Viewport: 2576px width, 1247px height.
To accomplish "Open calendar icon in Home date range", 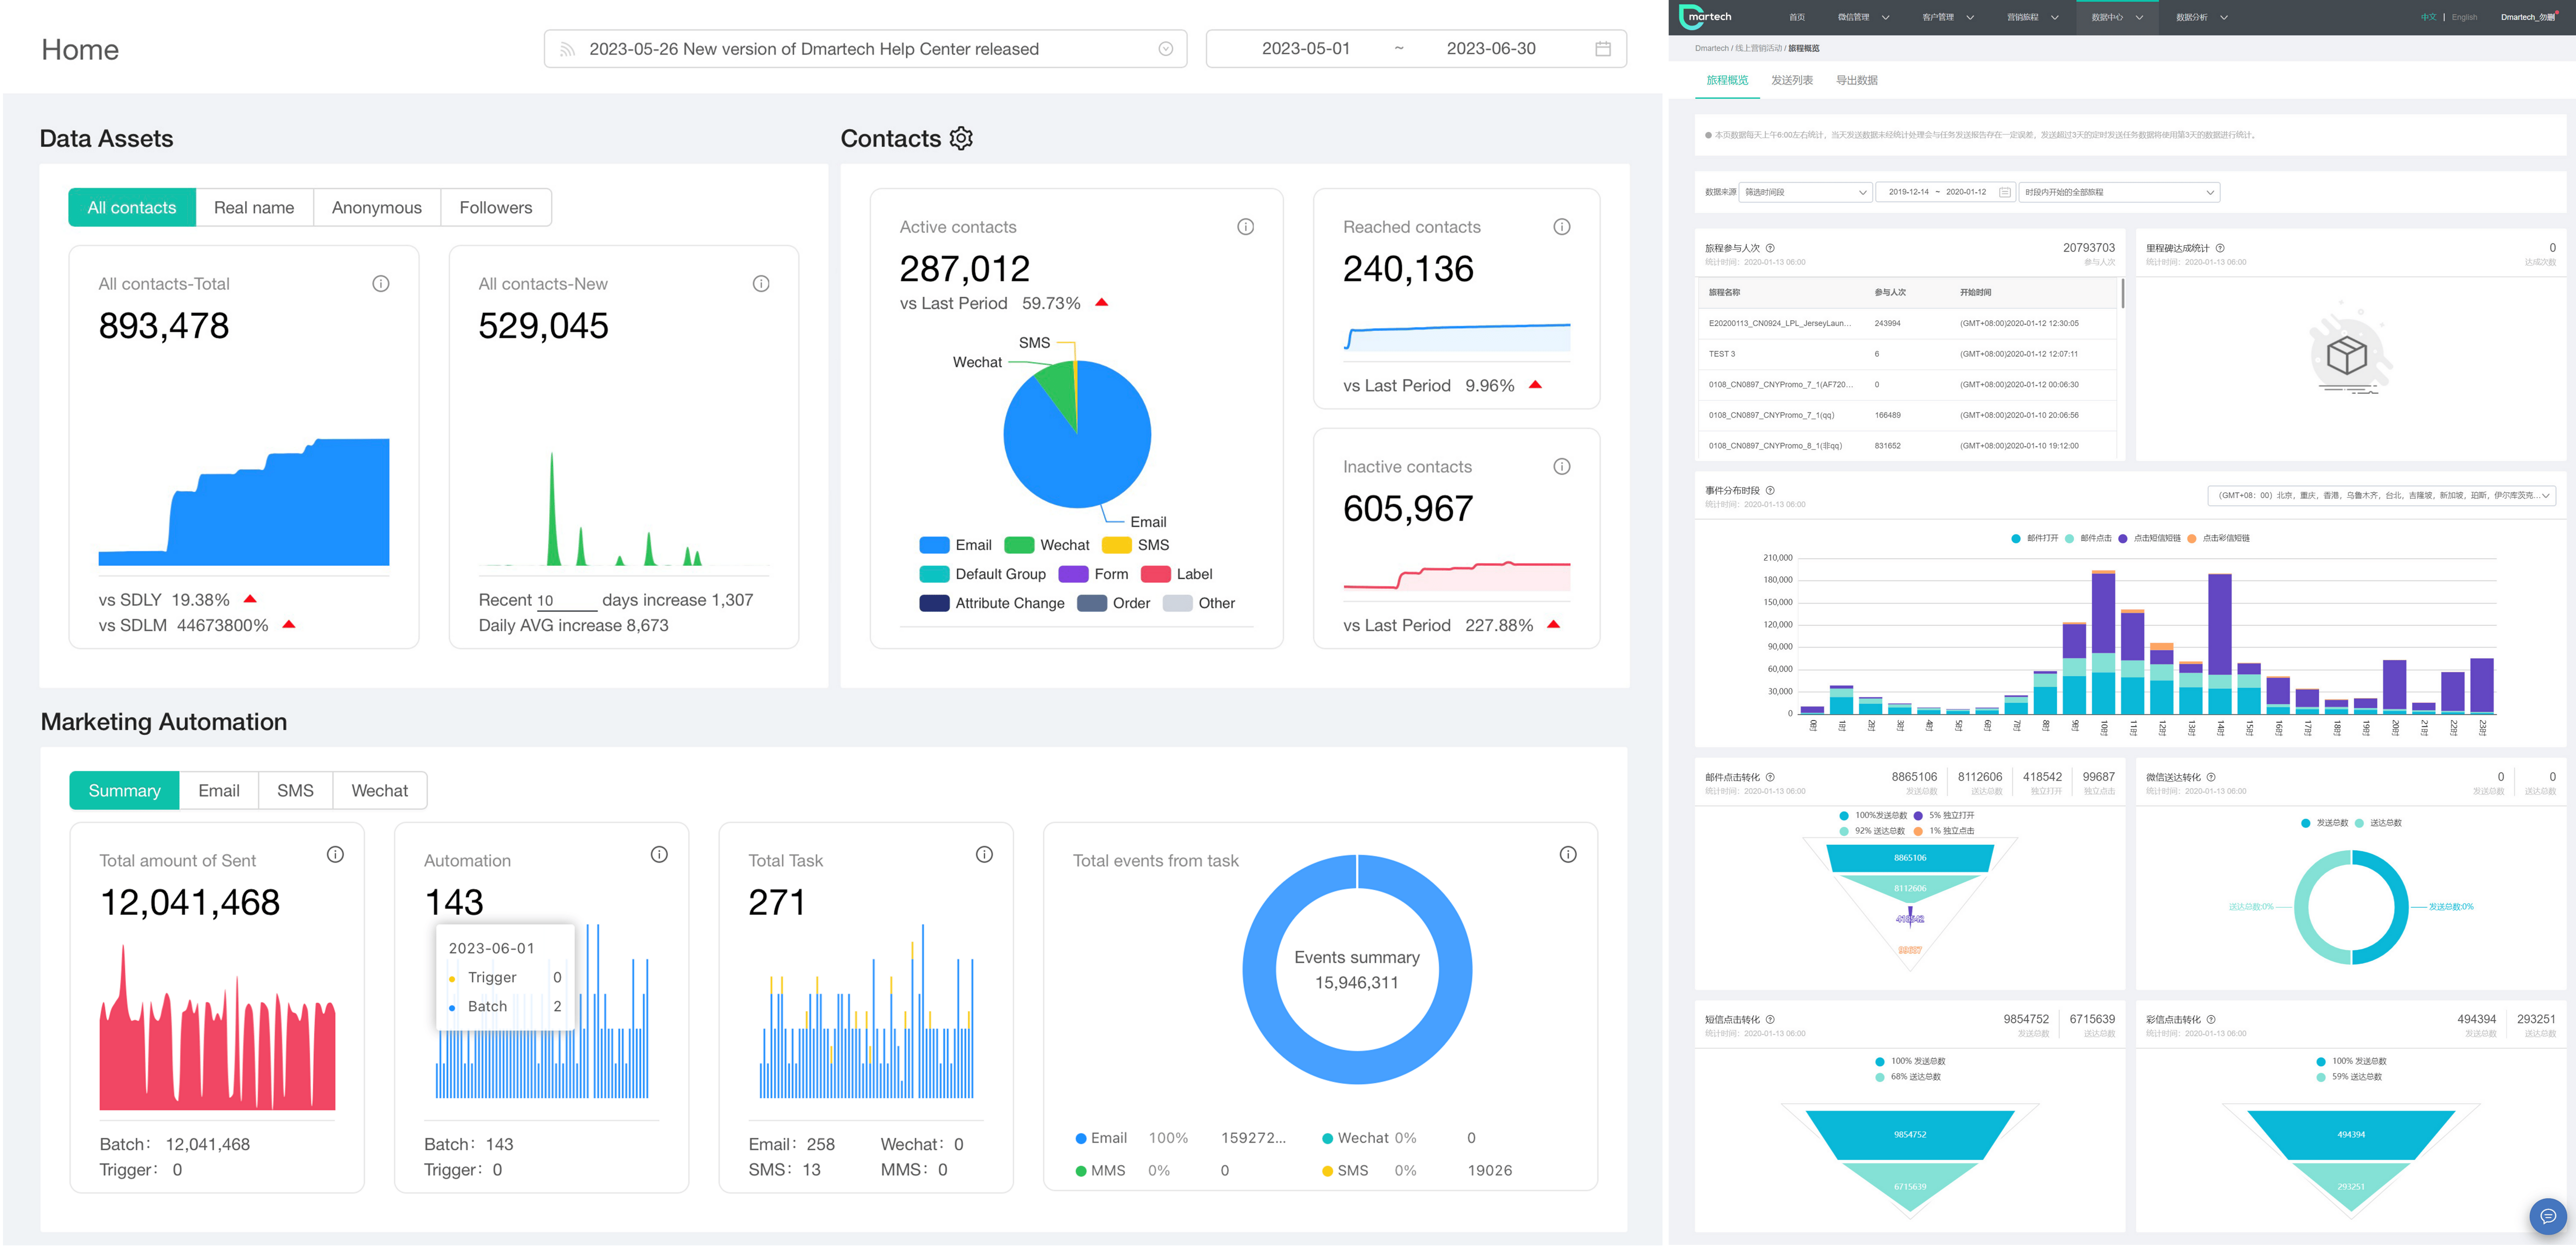I will click(1603, 49).
